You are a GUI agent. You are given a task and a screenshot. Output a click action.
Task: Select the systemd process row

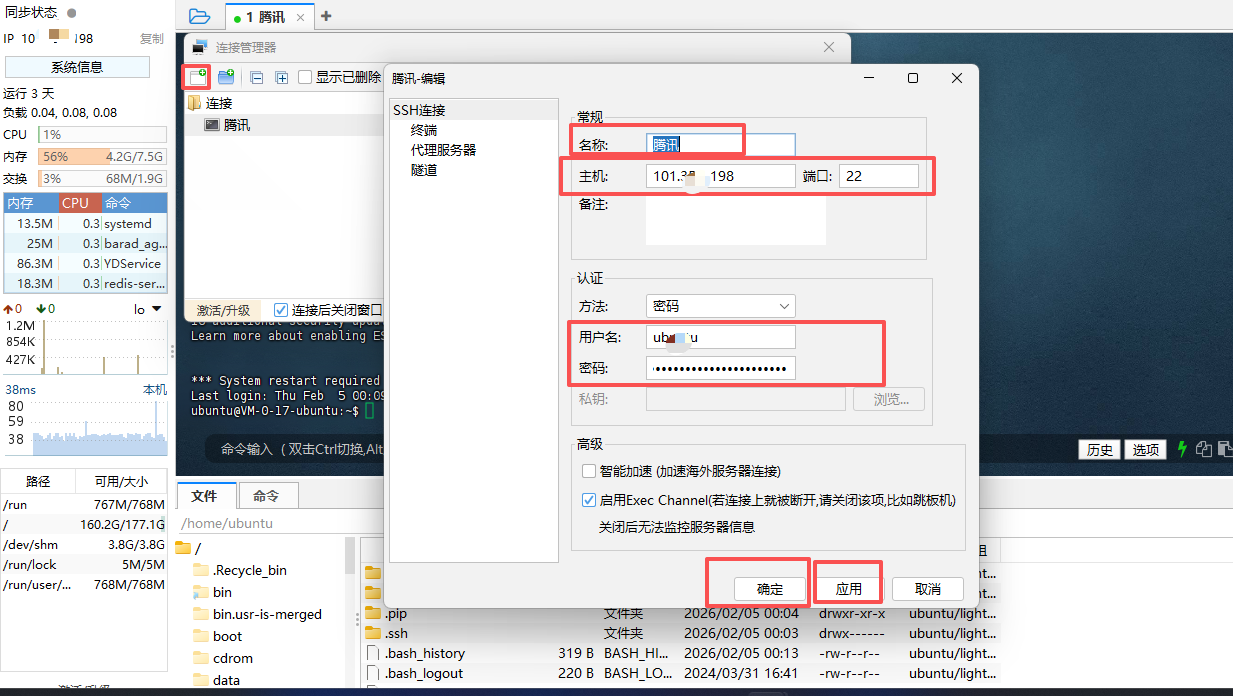coord(84,223)
